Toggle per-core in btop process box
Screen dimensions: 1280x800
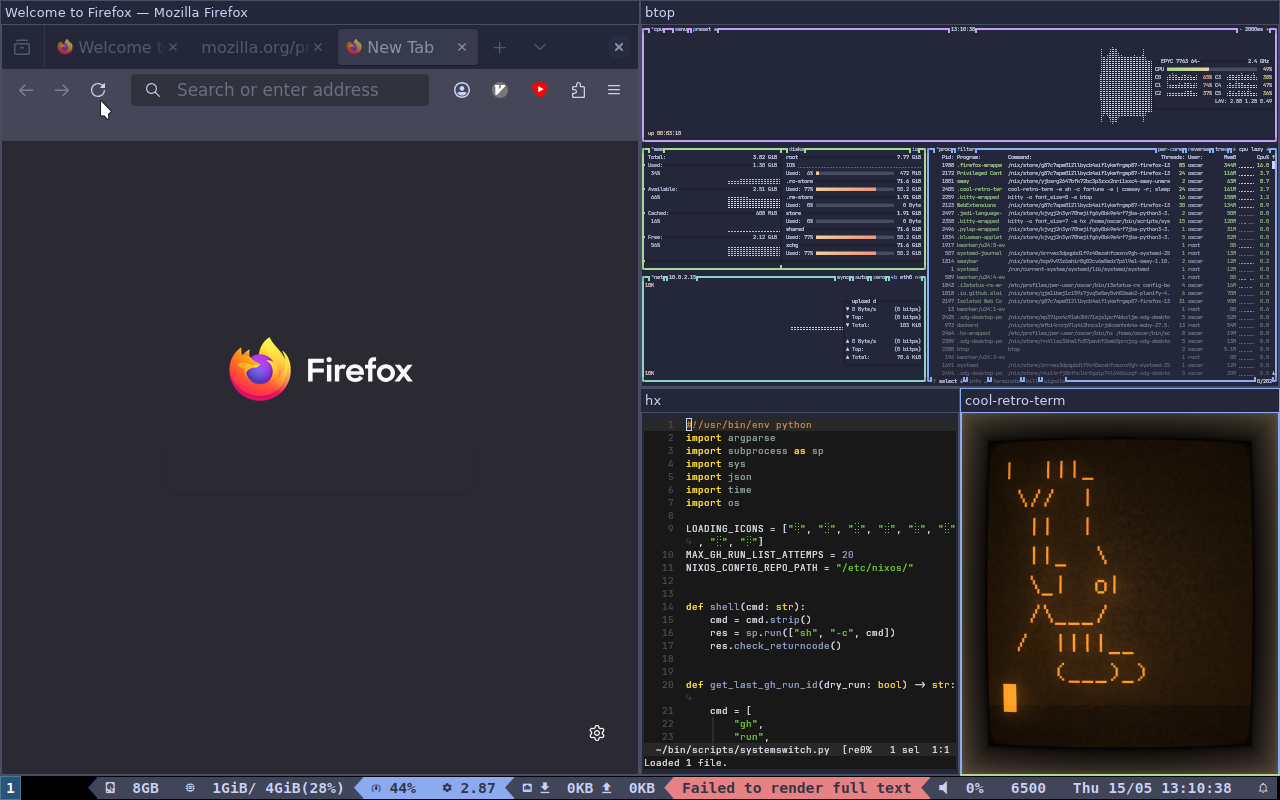click(1170, 150)
